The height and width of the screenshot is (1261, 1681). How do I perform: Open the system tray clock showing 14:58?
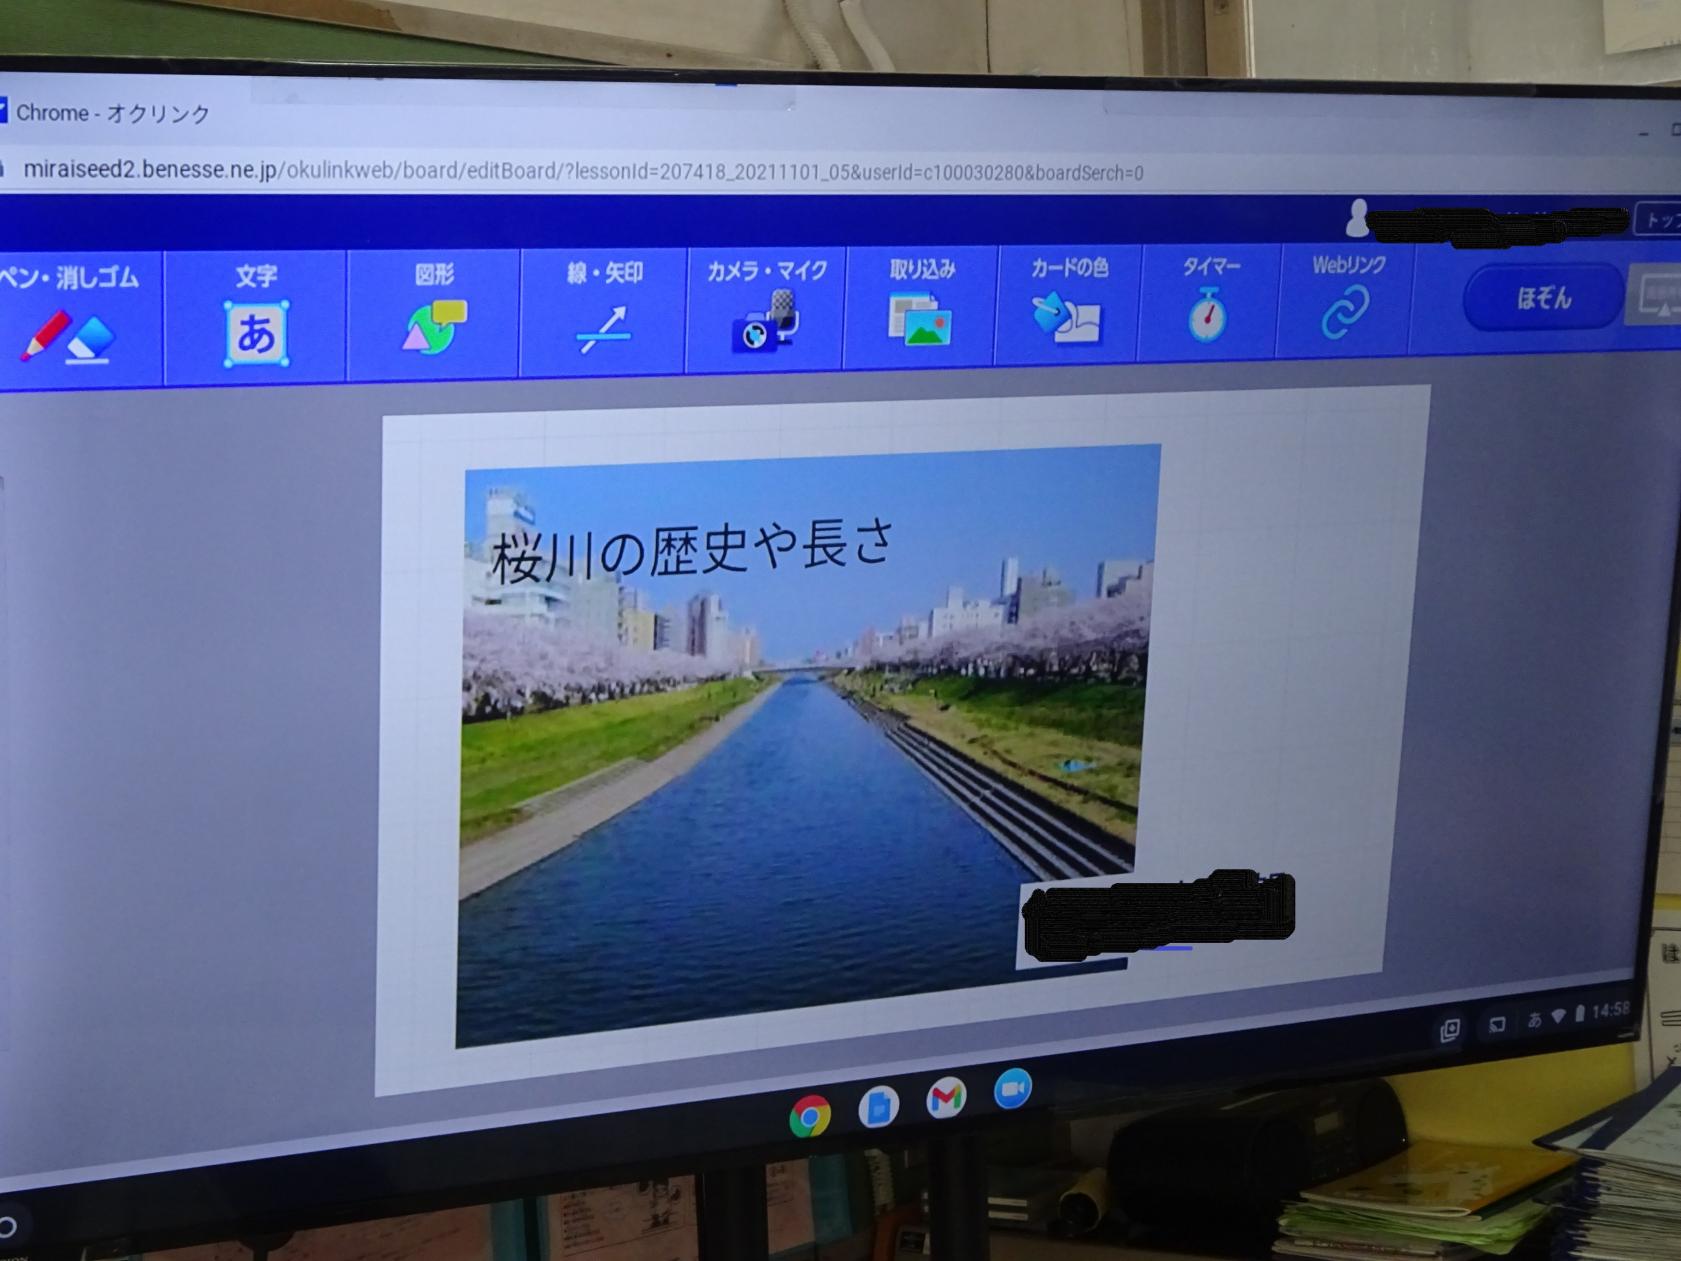point(1610,1010)
